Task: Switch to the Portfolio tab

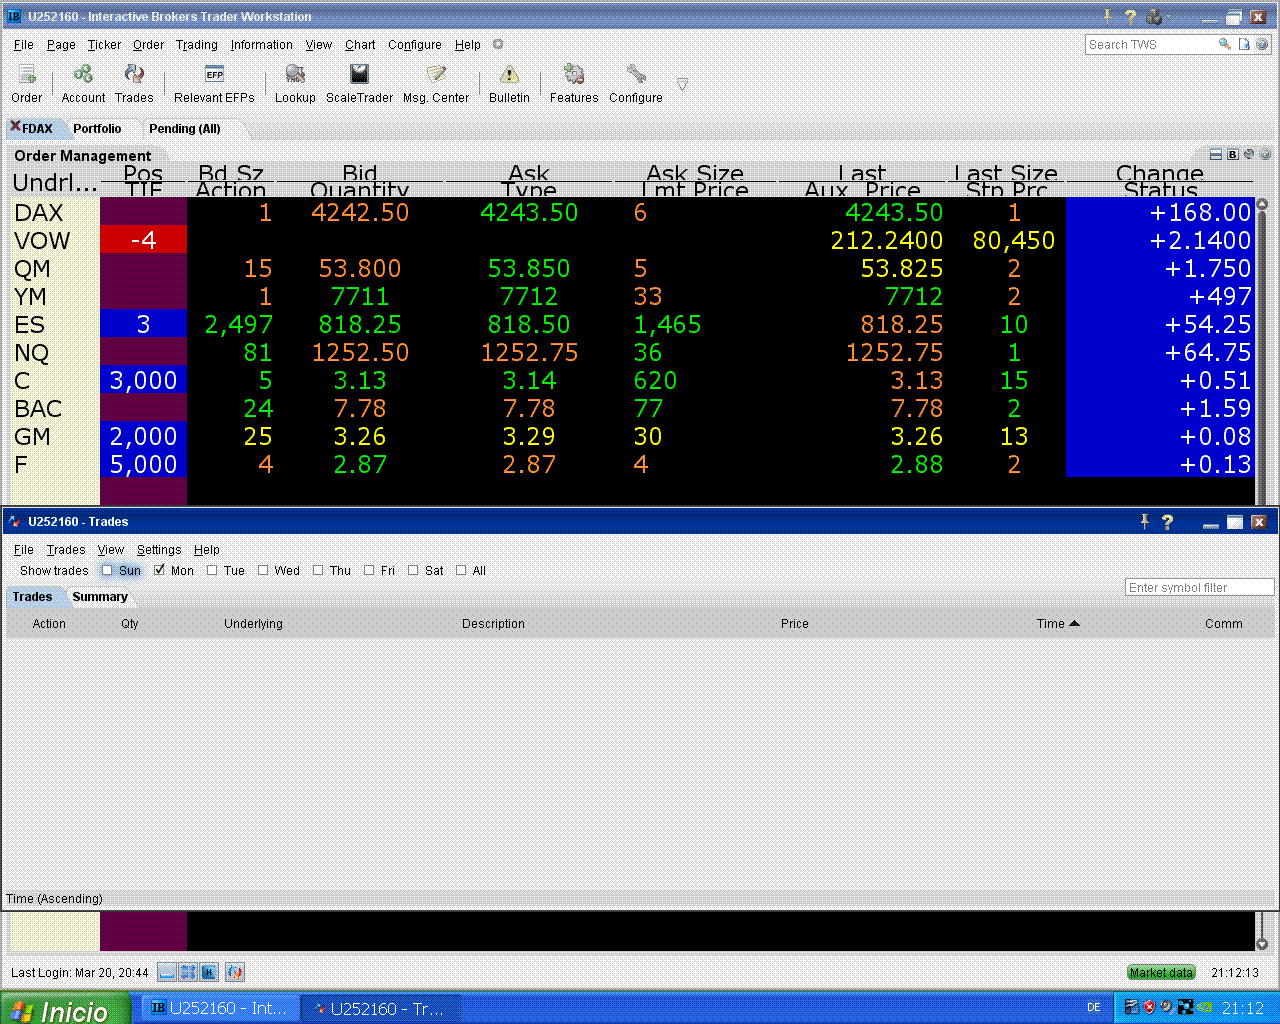Action: tap(97, 128)
